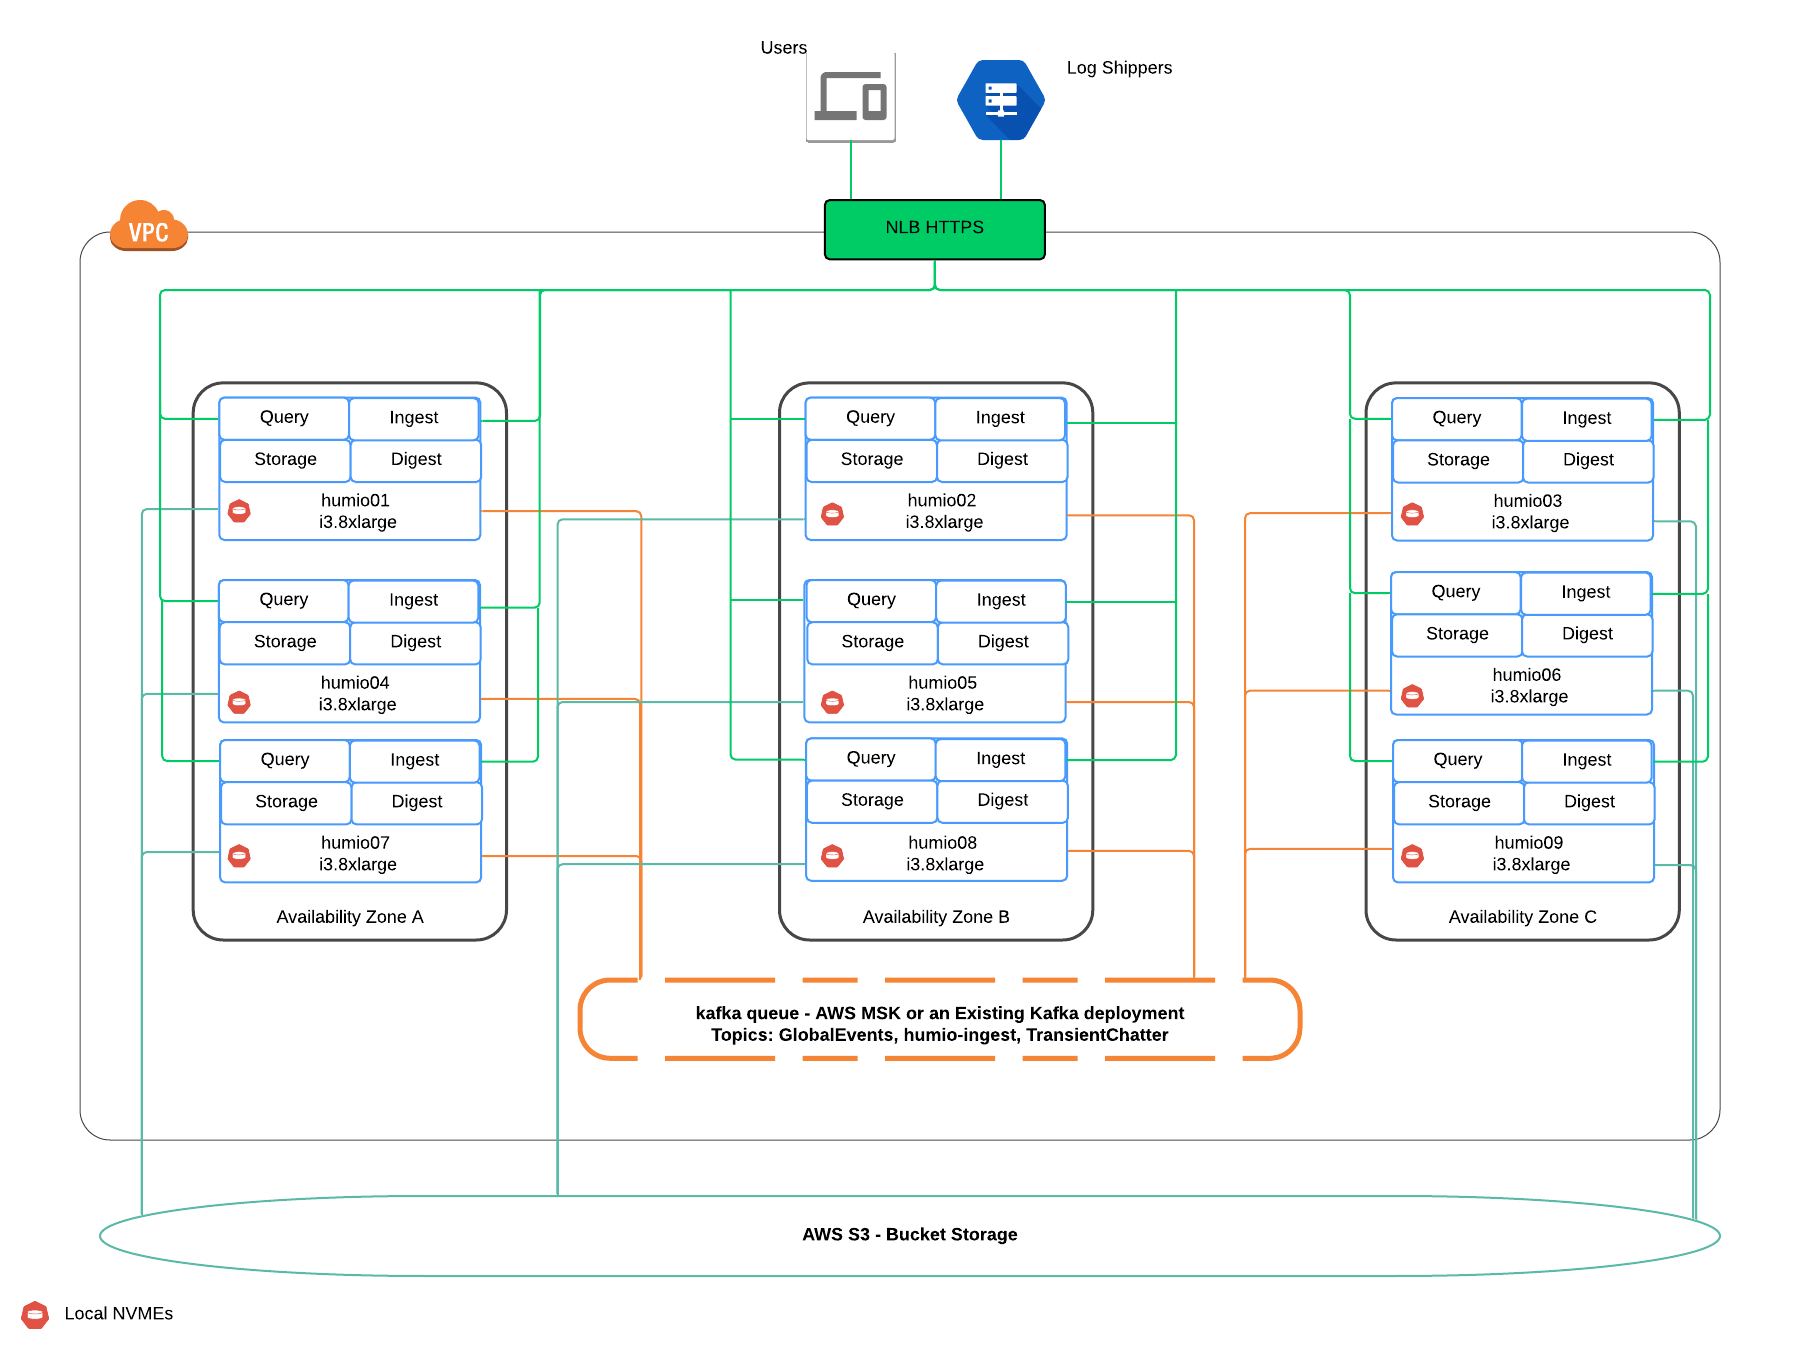This screenshot has height=1360, width=1803.
Task: Click the Ingest box of humio09
Action: point(1587,760)
